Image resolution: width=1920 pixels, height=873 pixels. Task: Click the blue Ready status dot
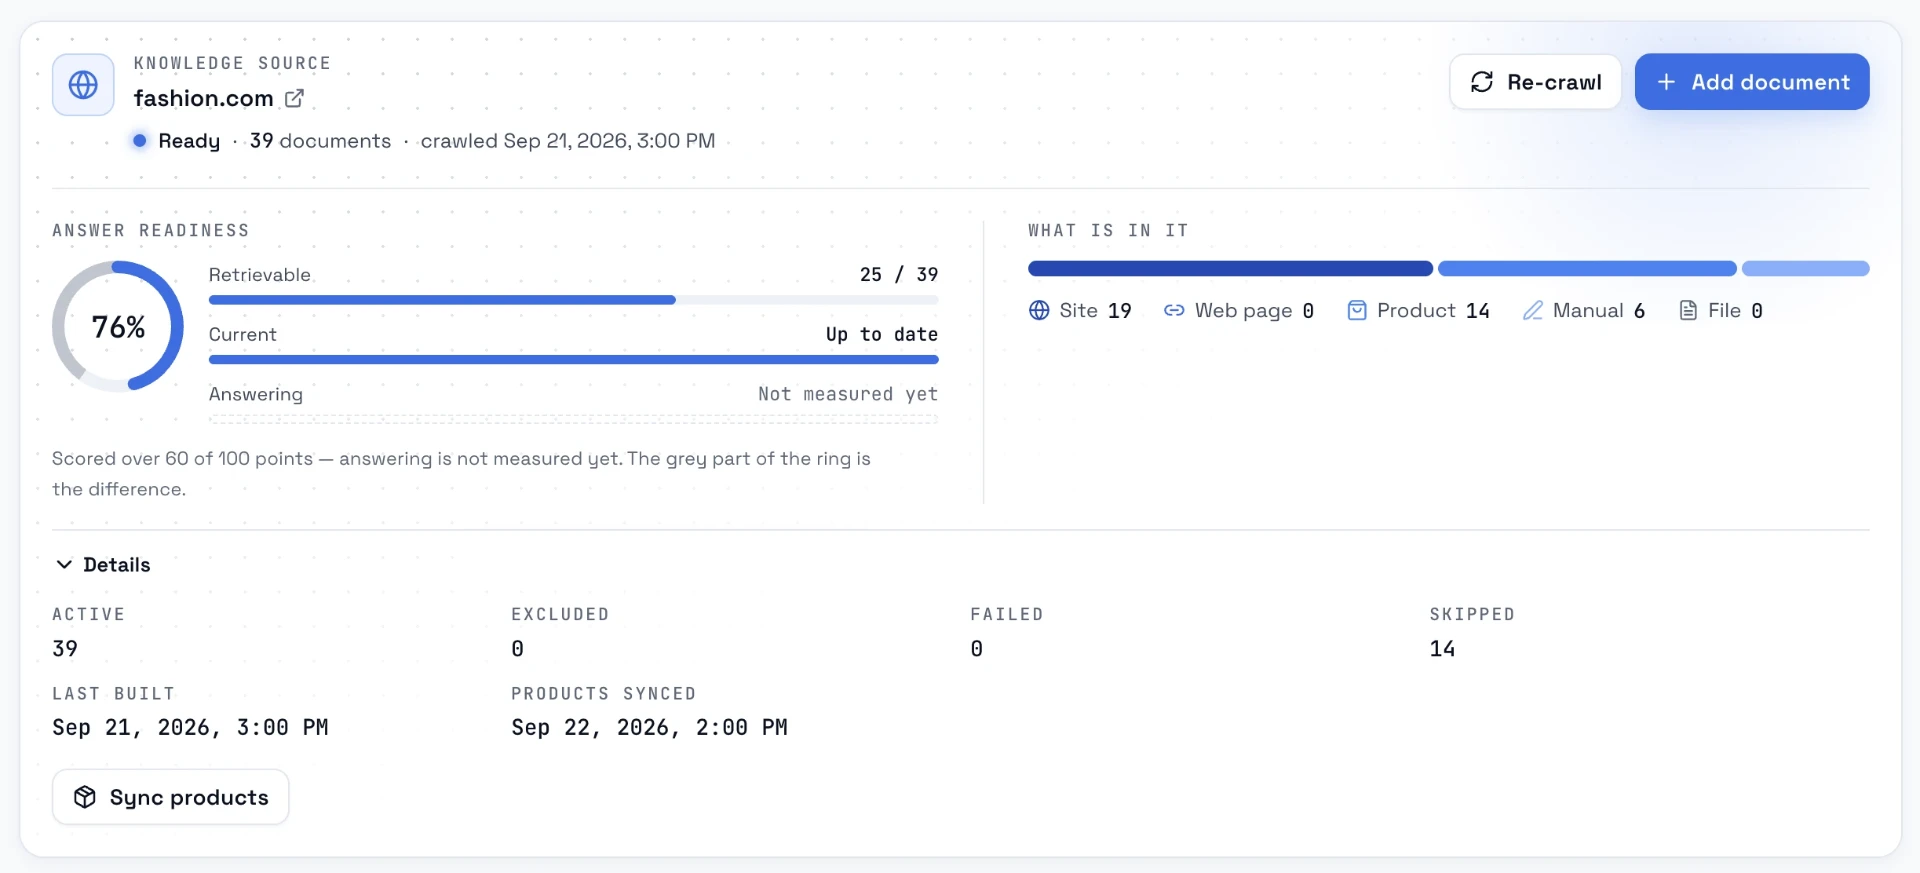pos(140,141)
